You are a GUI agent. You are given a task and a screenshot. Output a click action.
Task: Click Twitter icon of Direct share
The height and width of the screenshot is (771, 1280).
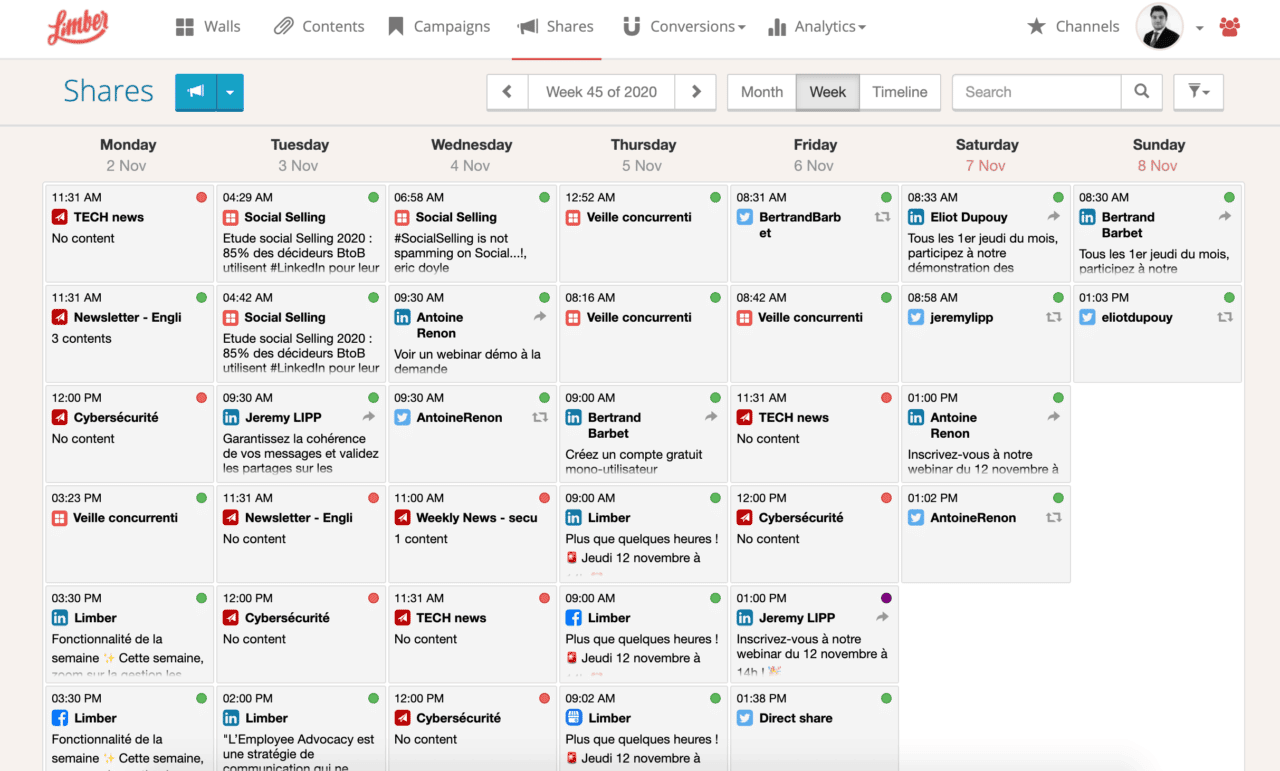click(745, 718)
